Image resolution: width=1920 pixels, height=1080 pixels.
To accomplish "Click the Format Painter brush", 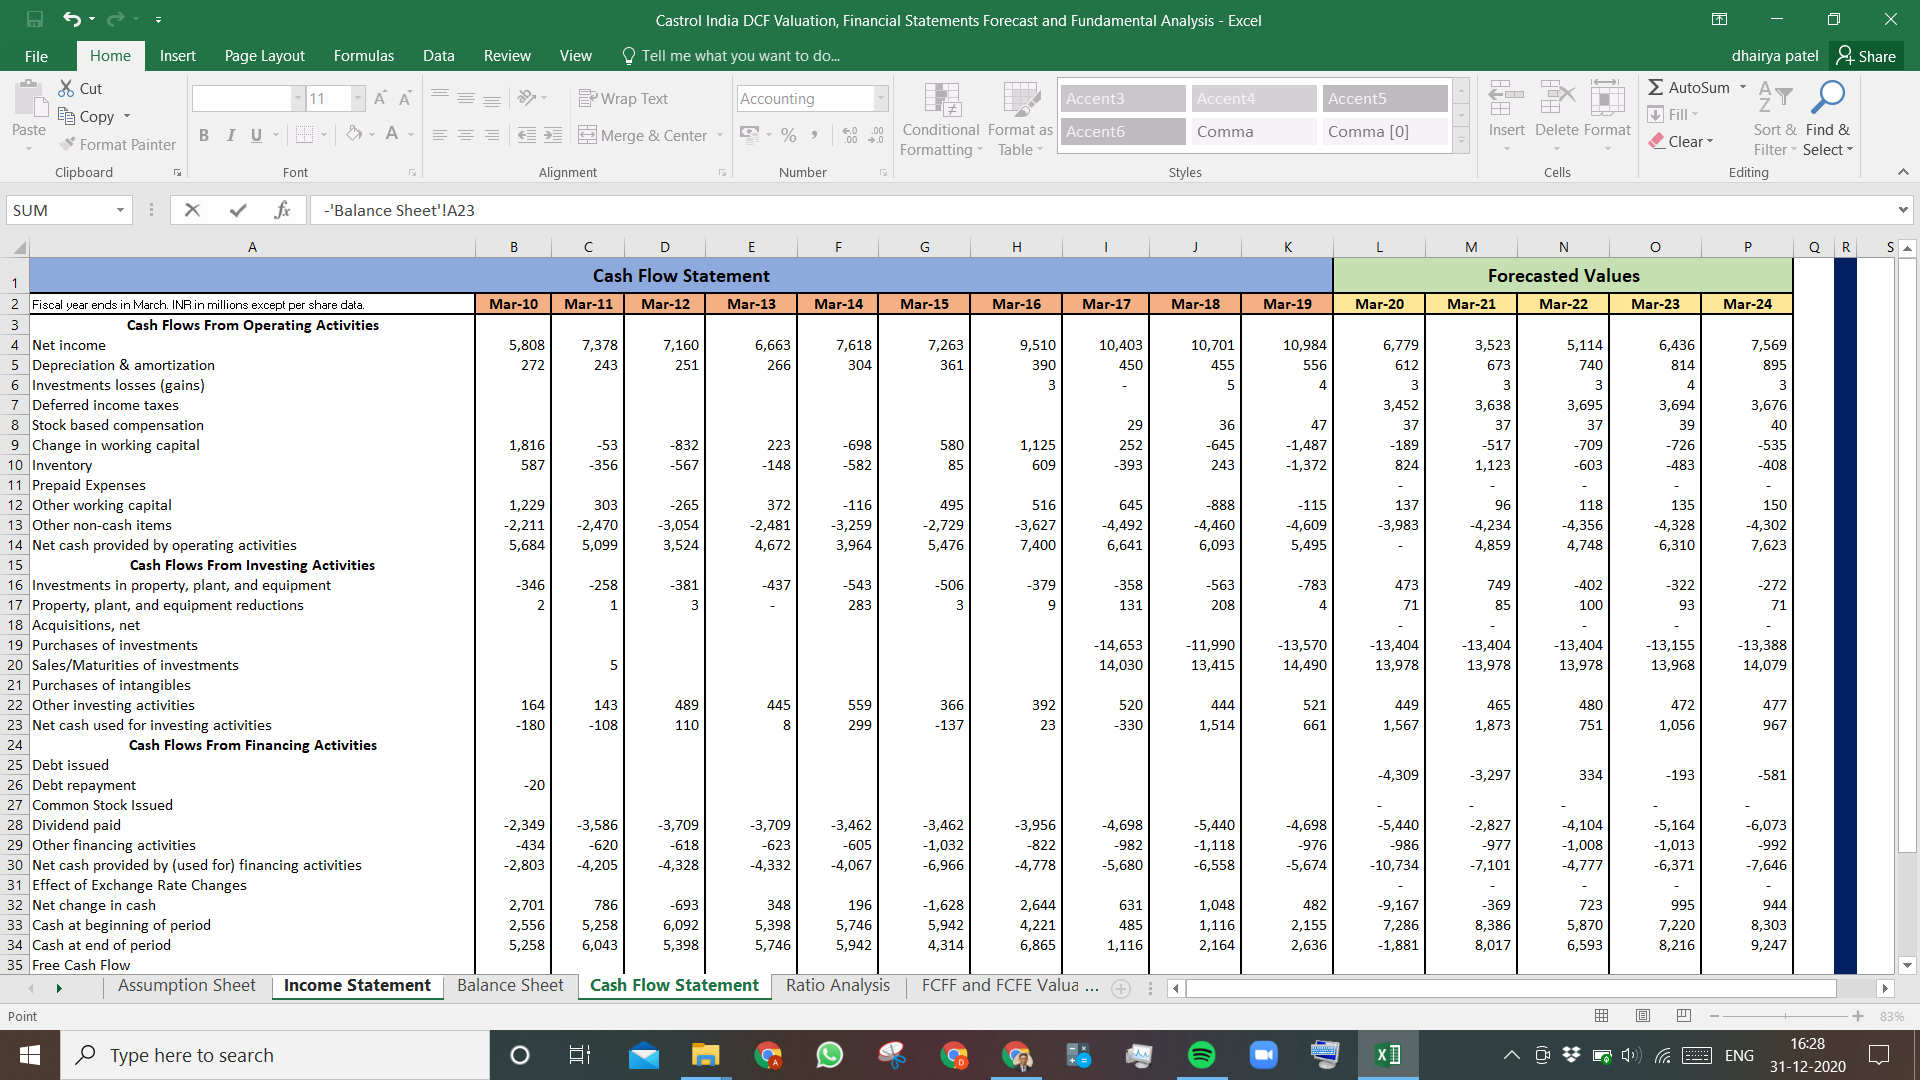I will pyautogui.click(x=67, y=144).
